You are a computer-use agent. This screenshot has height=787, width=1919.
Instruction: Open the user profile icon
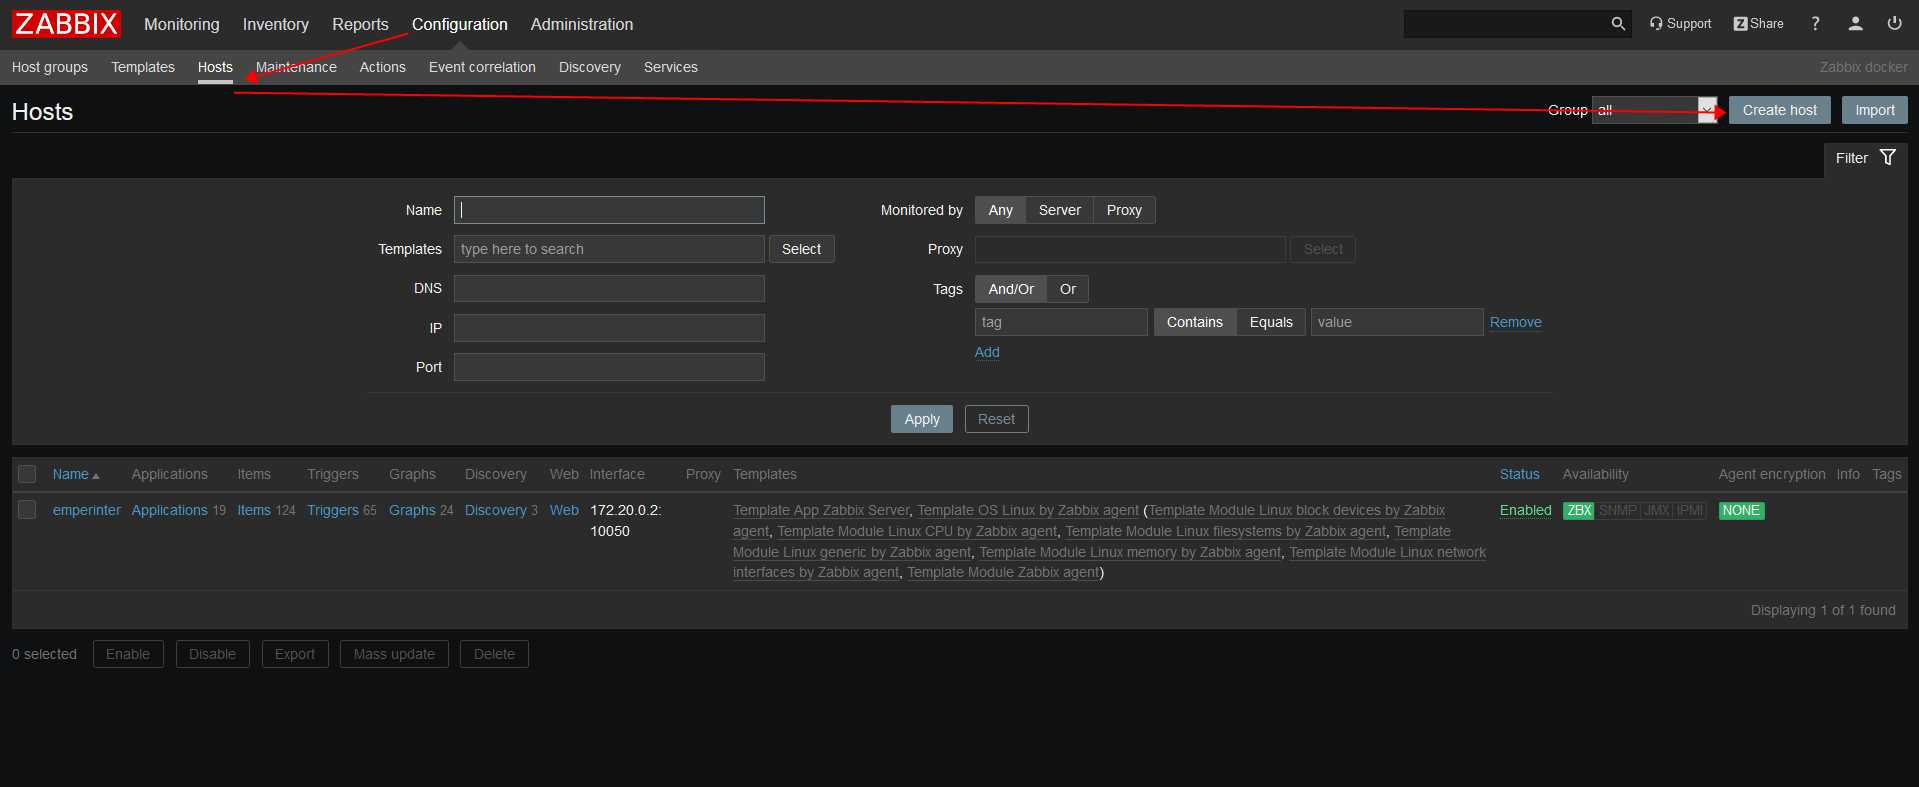click(x=1855, y=24)
